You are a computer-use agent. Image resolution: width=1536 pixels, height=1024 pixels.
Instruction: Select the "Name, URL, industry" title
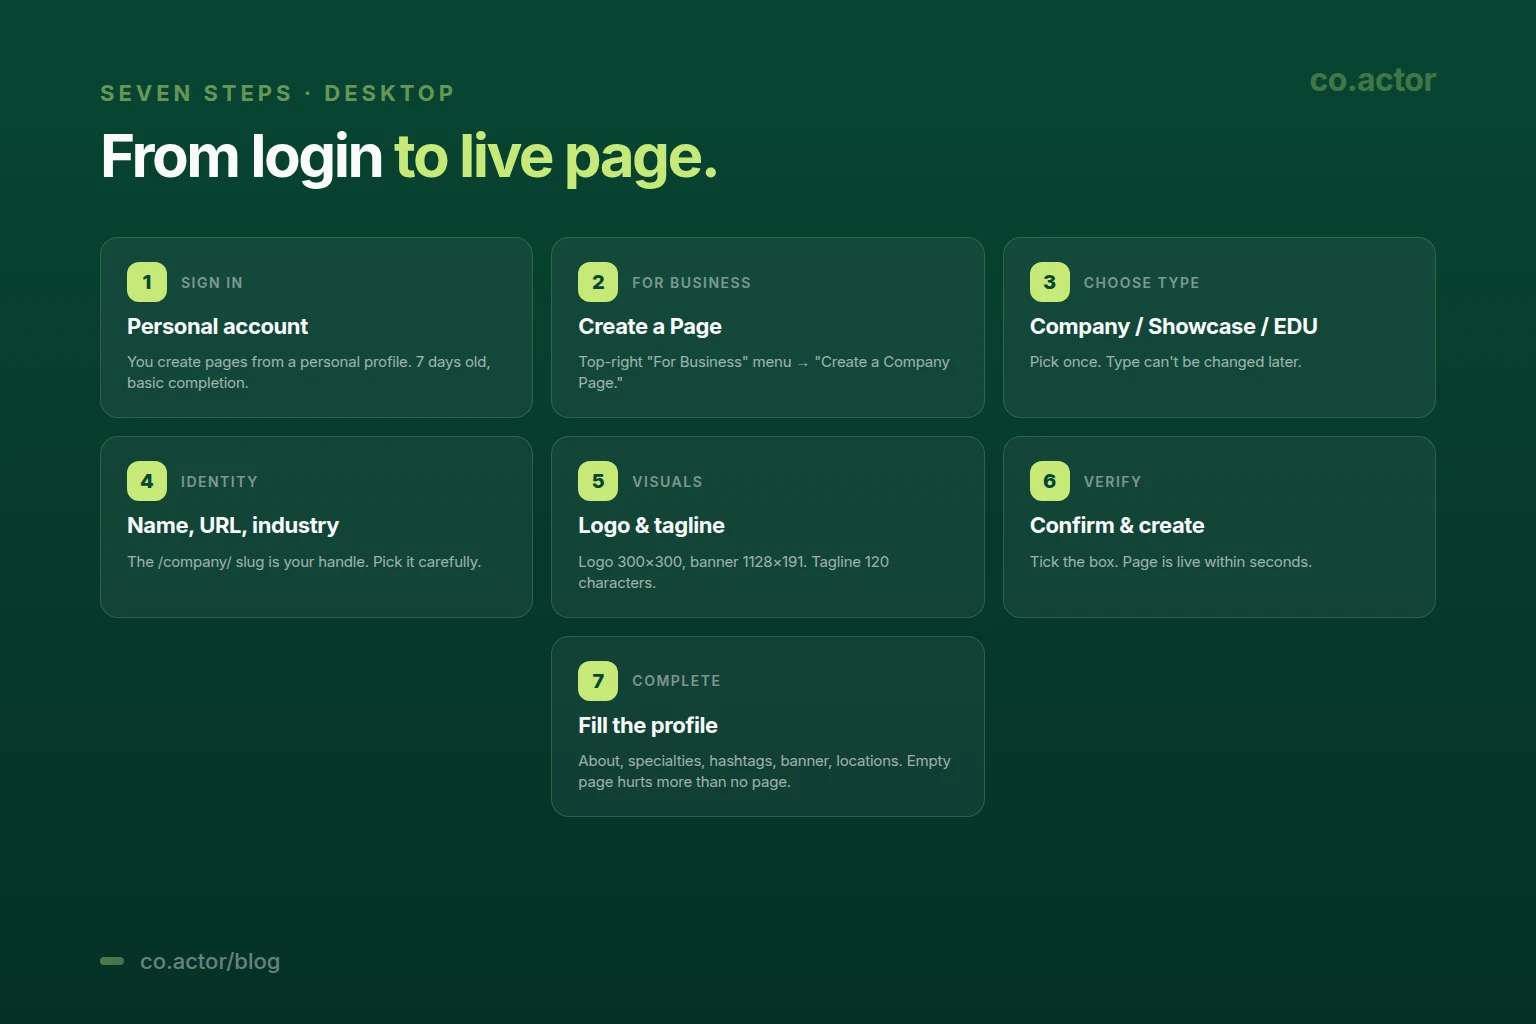click(233, 525)
